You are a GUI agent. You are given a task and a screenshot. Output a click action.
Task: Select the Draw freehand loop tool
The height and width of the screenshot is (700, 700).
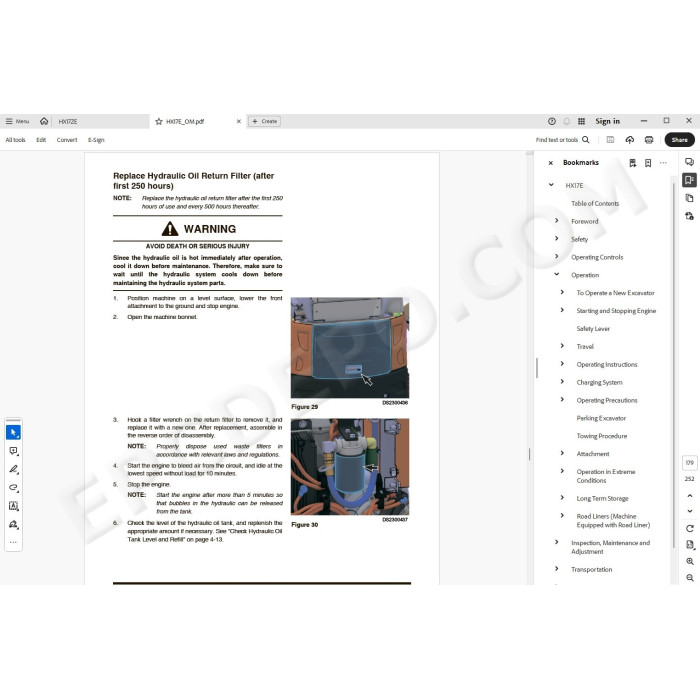[x=13, y=488]
